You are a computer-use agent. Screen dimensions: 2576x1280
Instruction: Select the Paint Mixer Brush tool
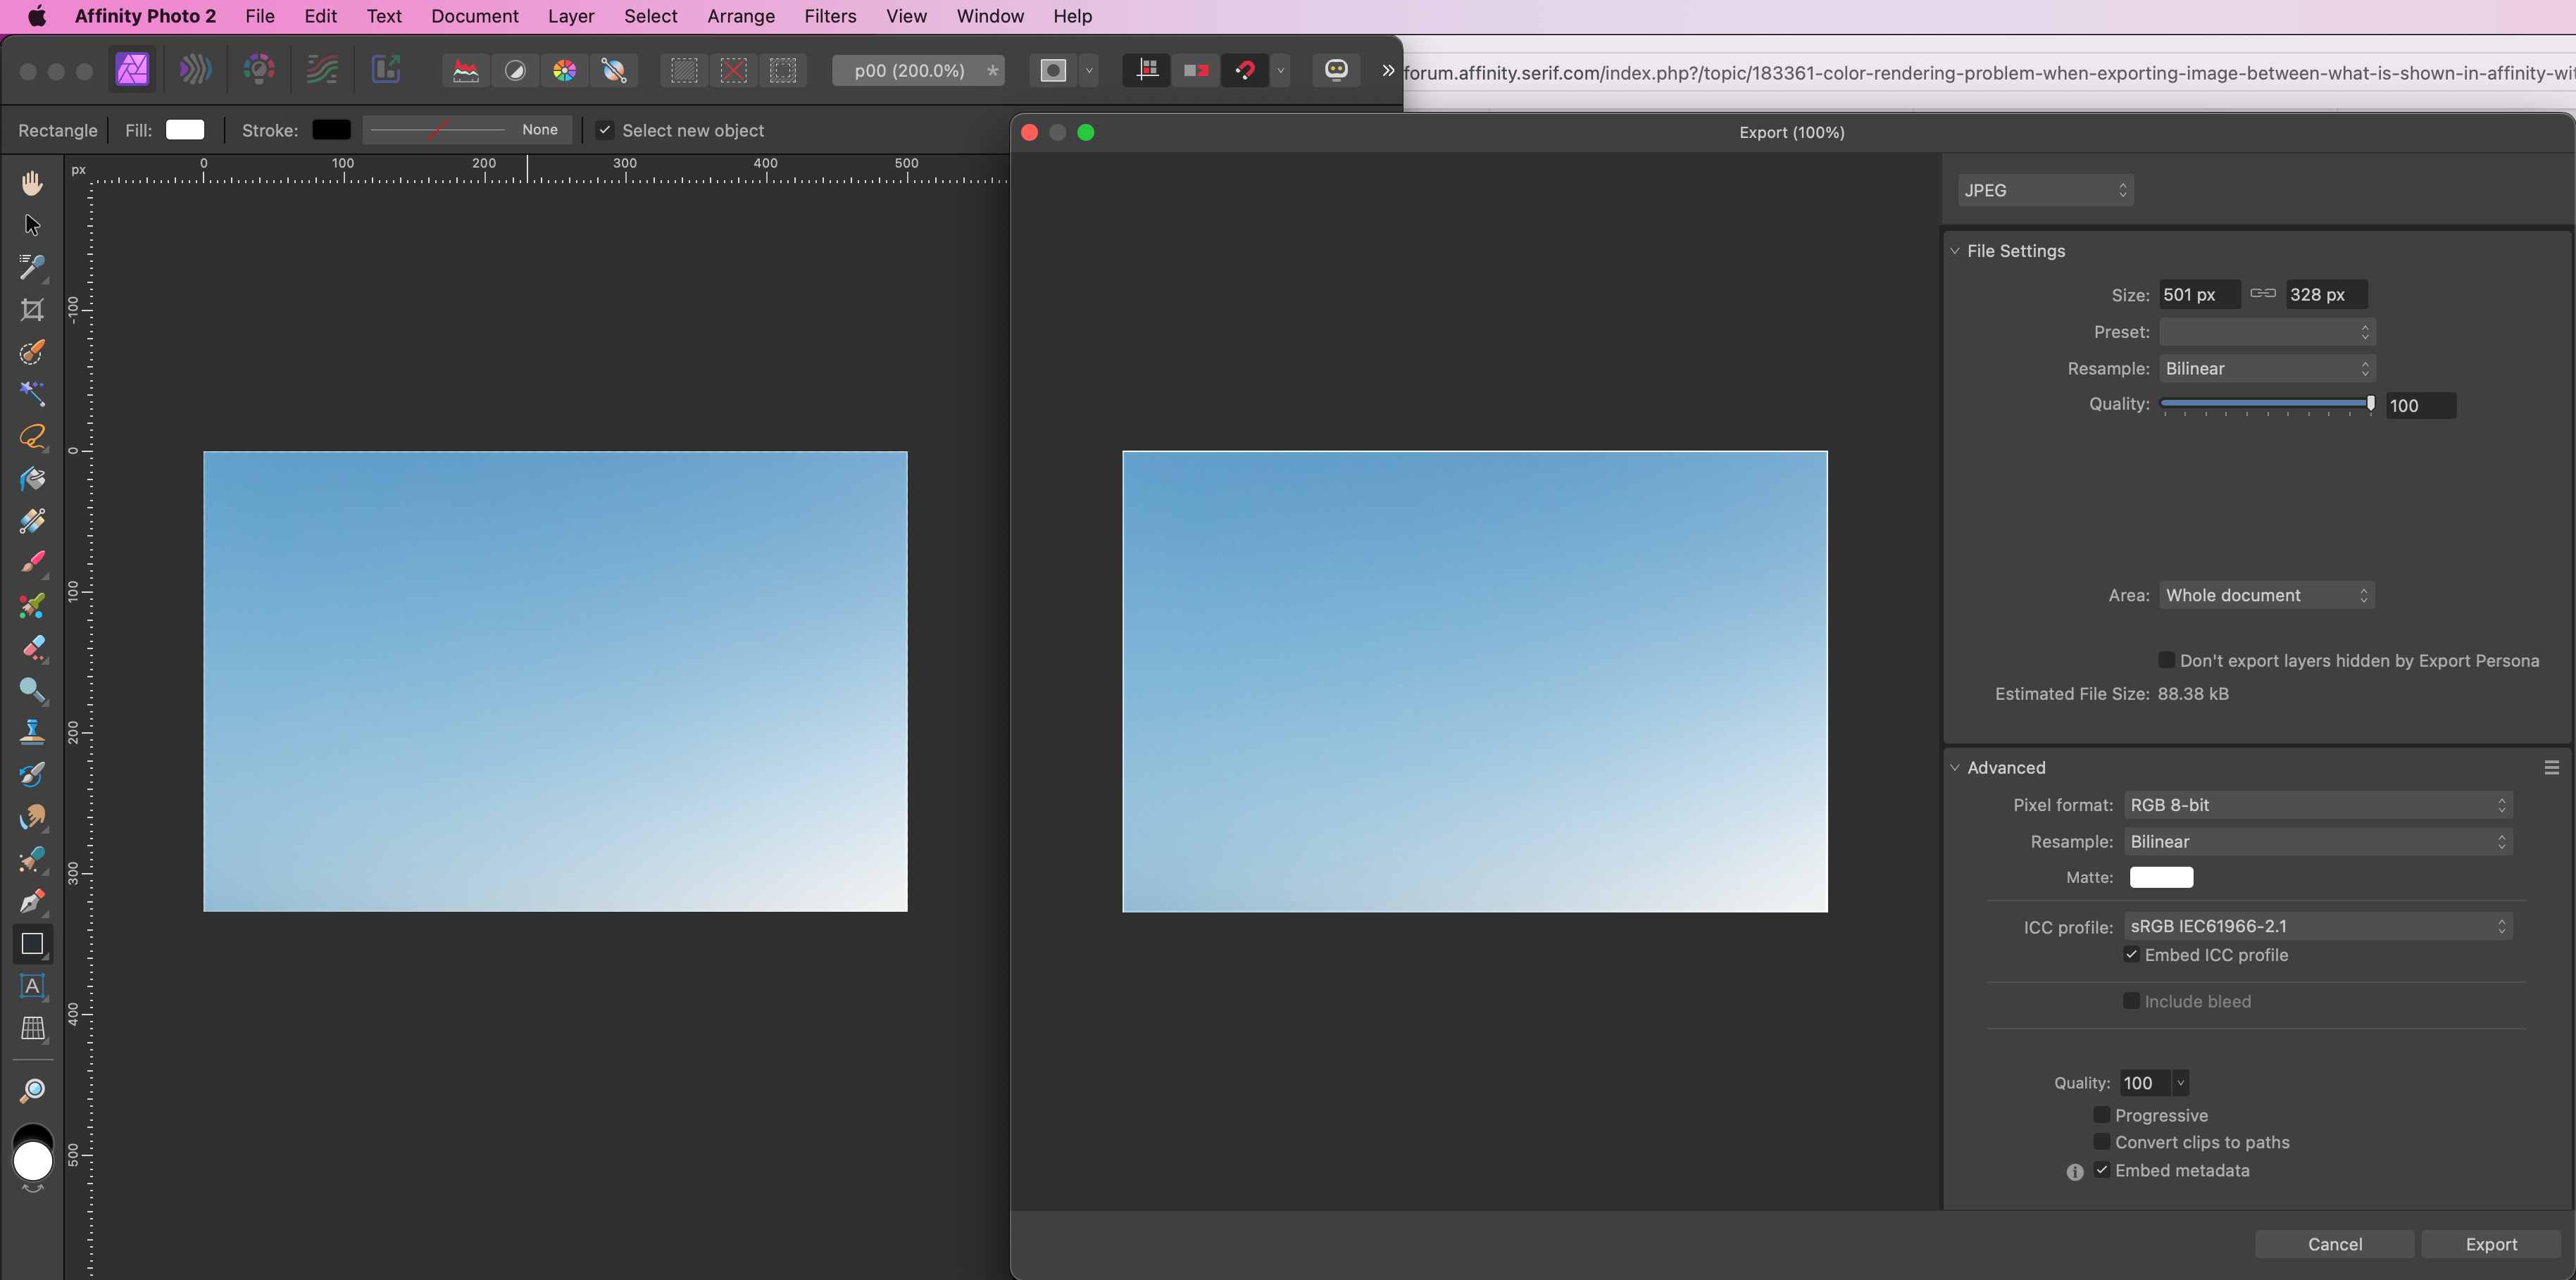[32, 606]
